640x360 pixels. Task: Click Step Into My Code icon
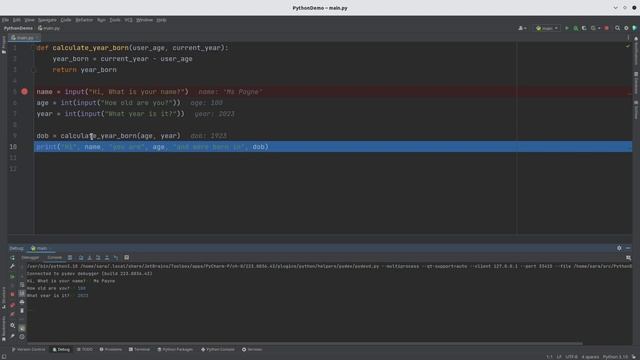[x=98, y=258]
